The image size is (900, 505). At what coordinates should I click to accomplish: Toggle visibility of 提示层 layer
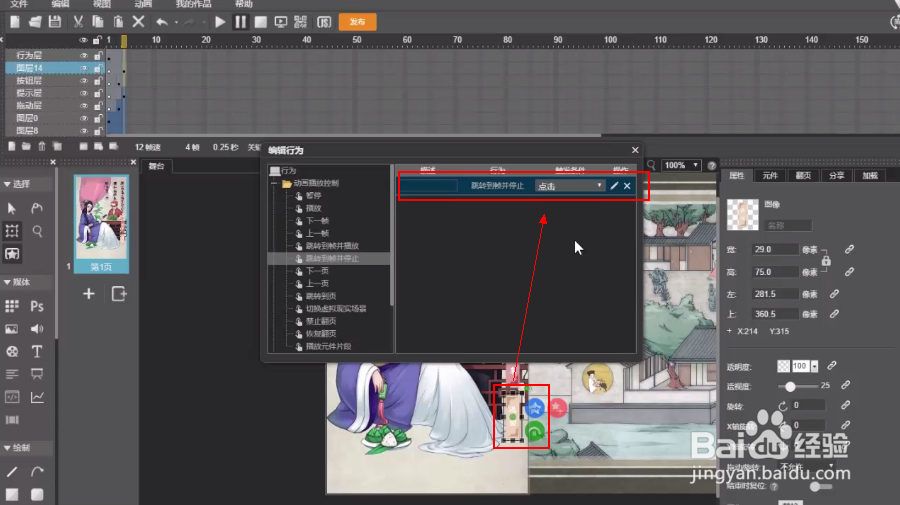pyautogui.click(x=84, y=94)
